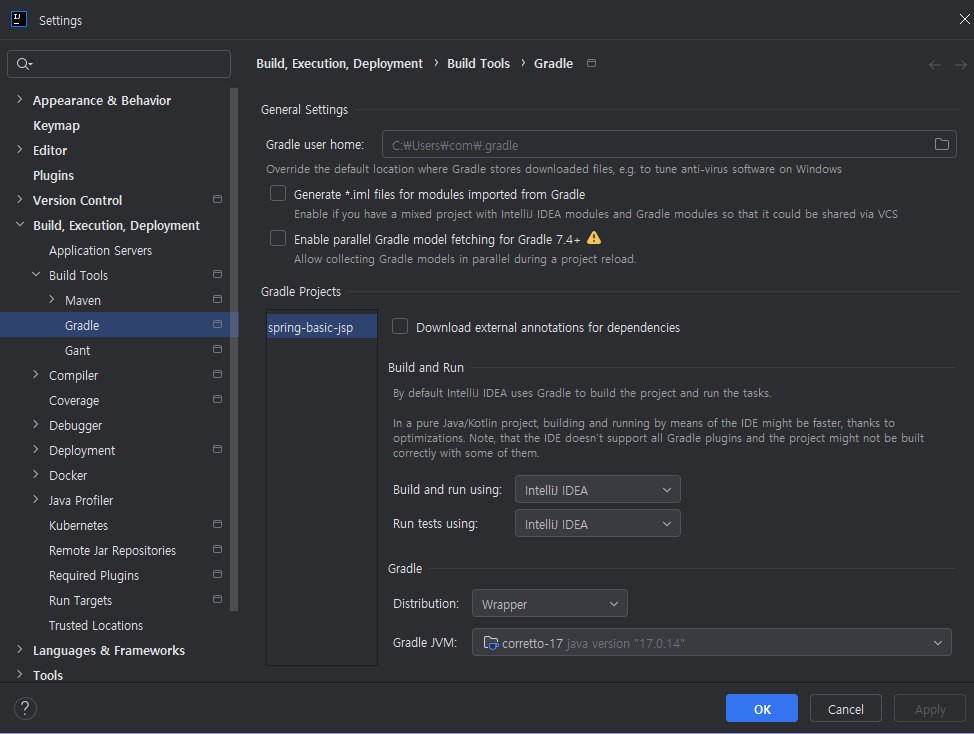Expand the Compiler node

coord(36,374)
